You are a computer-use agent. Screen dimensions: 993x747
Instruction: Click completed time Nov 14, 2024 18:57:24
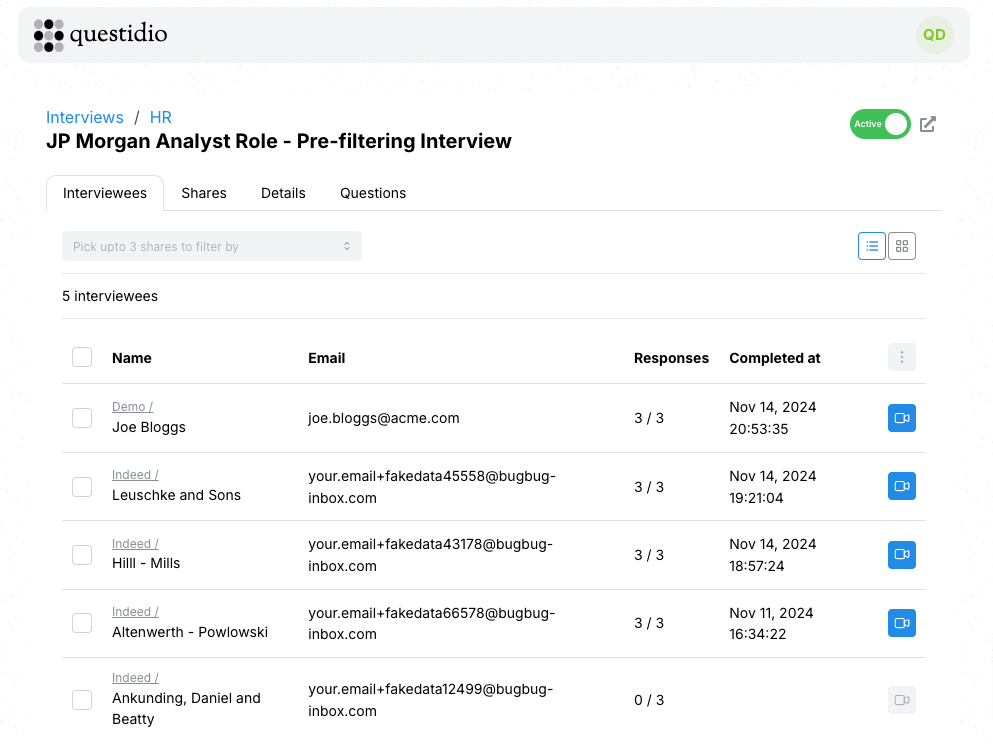pyautogui.click(x=773, y=555)
